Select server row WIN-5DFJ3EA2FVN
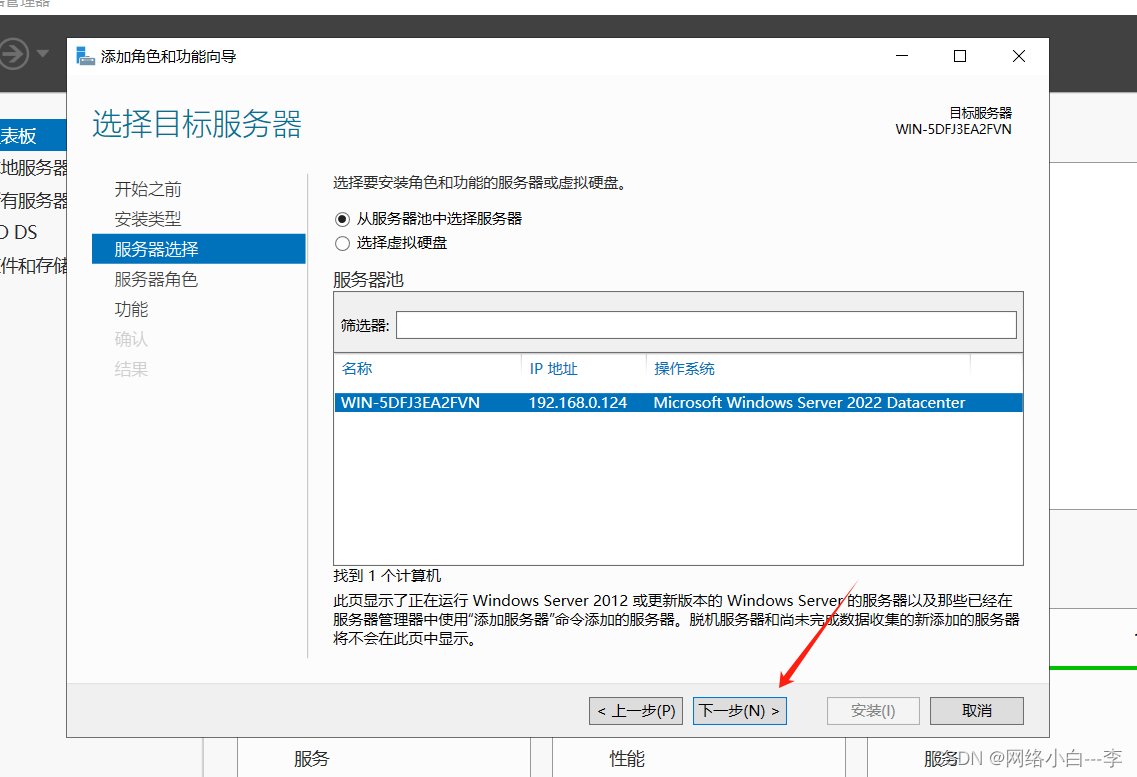 [x=679, y=402]
